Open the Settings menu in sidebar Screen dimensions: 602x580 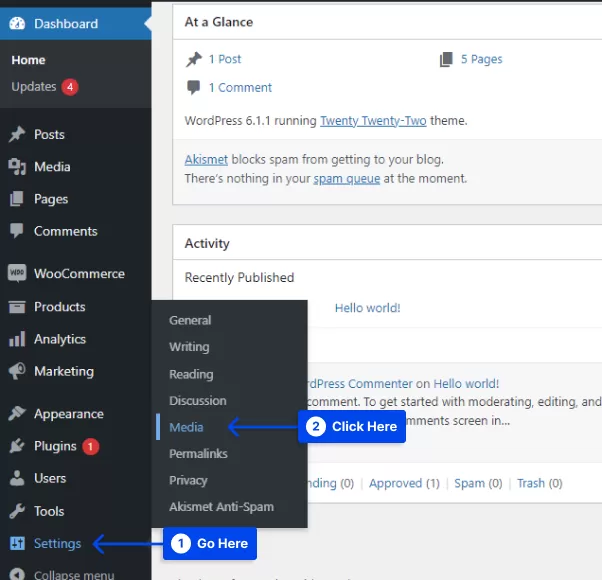57,543
